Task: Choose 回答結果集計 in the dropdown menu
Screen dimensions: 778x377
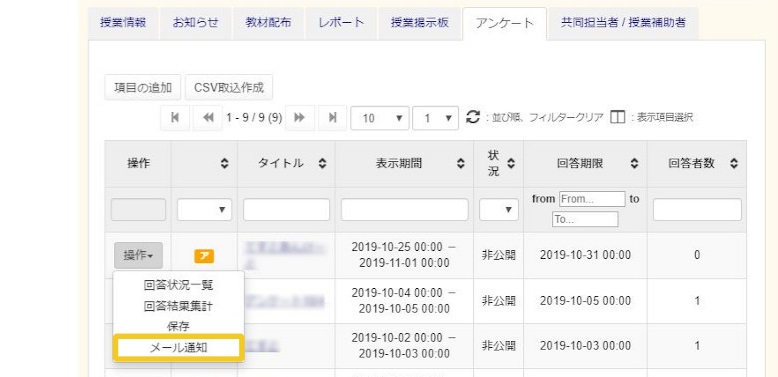Action: tap(179, 306)
